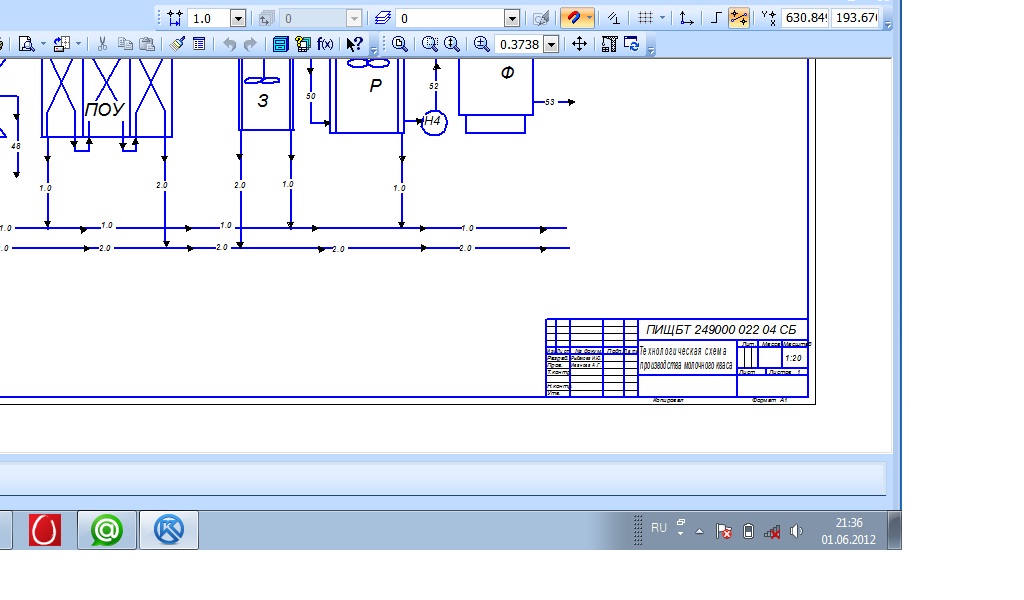Viewport: 1024px width, 600px height.
Task: Click the Action Center flag icon
Action: (x=724, y=531)
